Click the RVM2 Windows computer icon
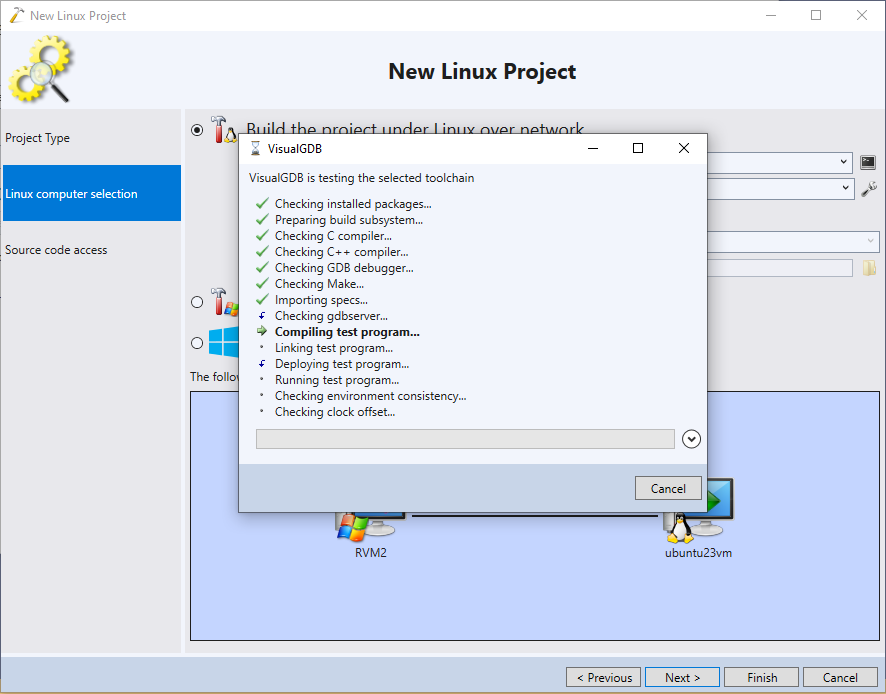Viewport: 886px width, 694px height. (x=371, y=527)
